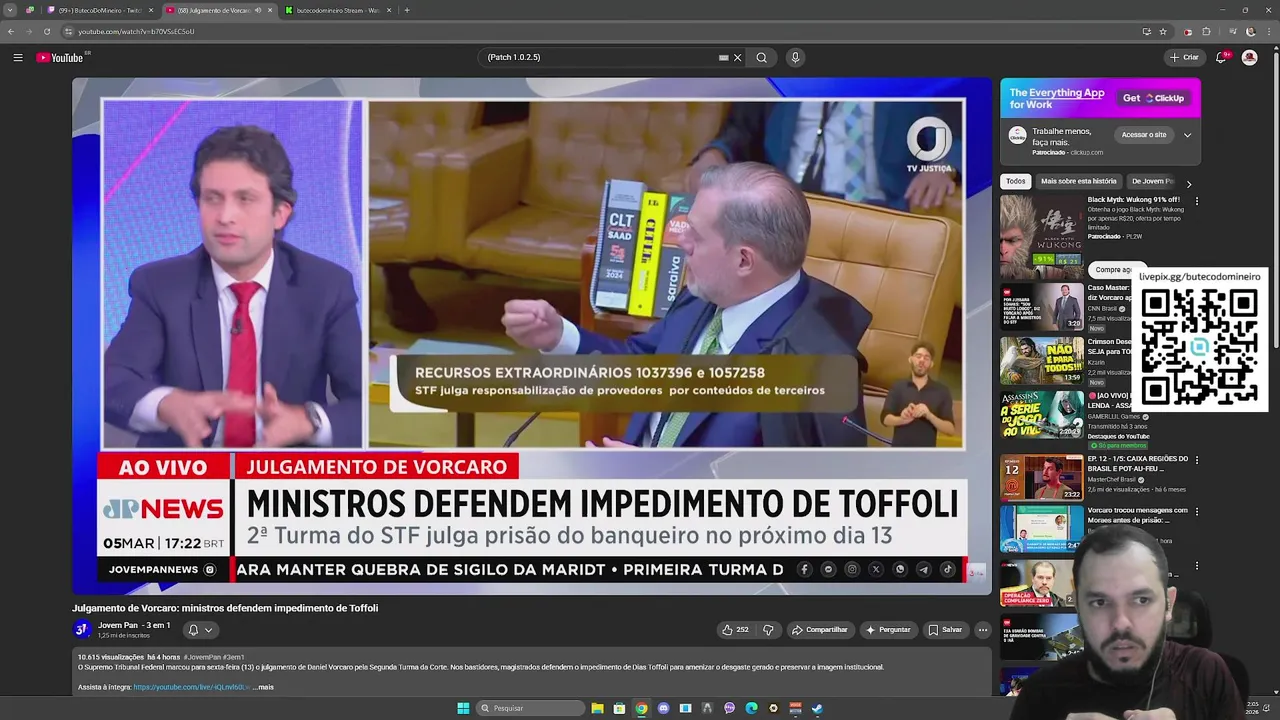Mute the Julgamento de Vorcaro tab audio icon

258,10
